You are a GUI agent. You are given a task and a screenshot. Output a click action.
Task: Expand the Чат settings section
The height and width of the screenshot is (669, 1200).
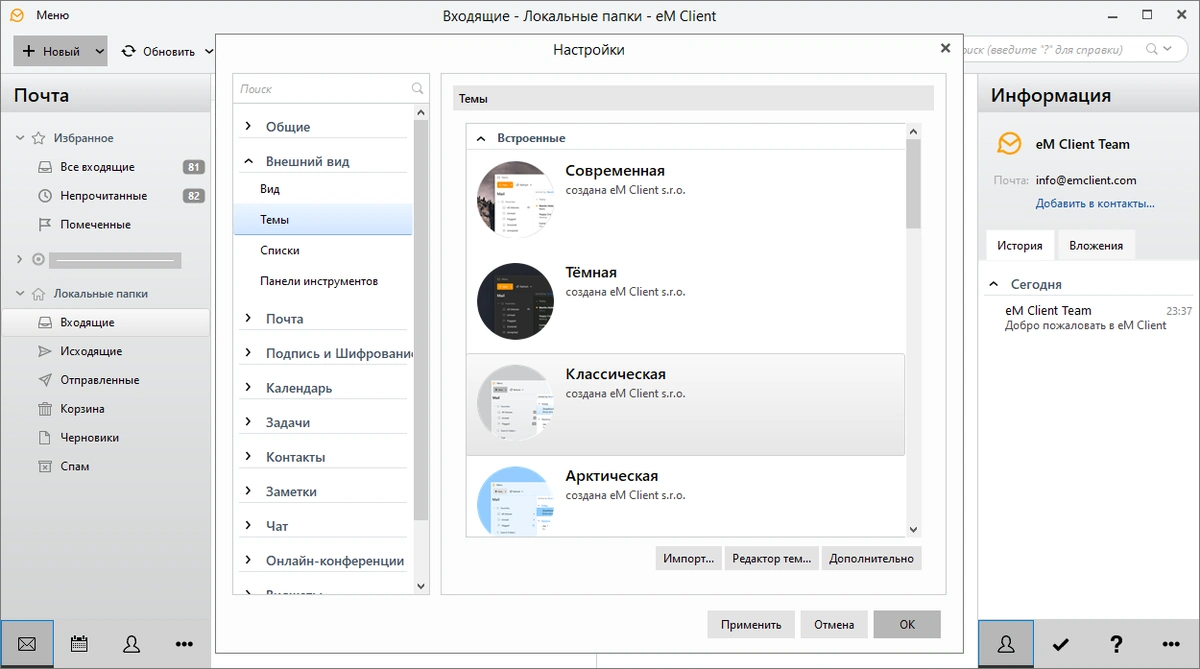248,525
